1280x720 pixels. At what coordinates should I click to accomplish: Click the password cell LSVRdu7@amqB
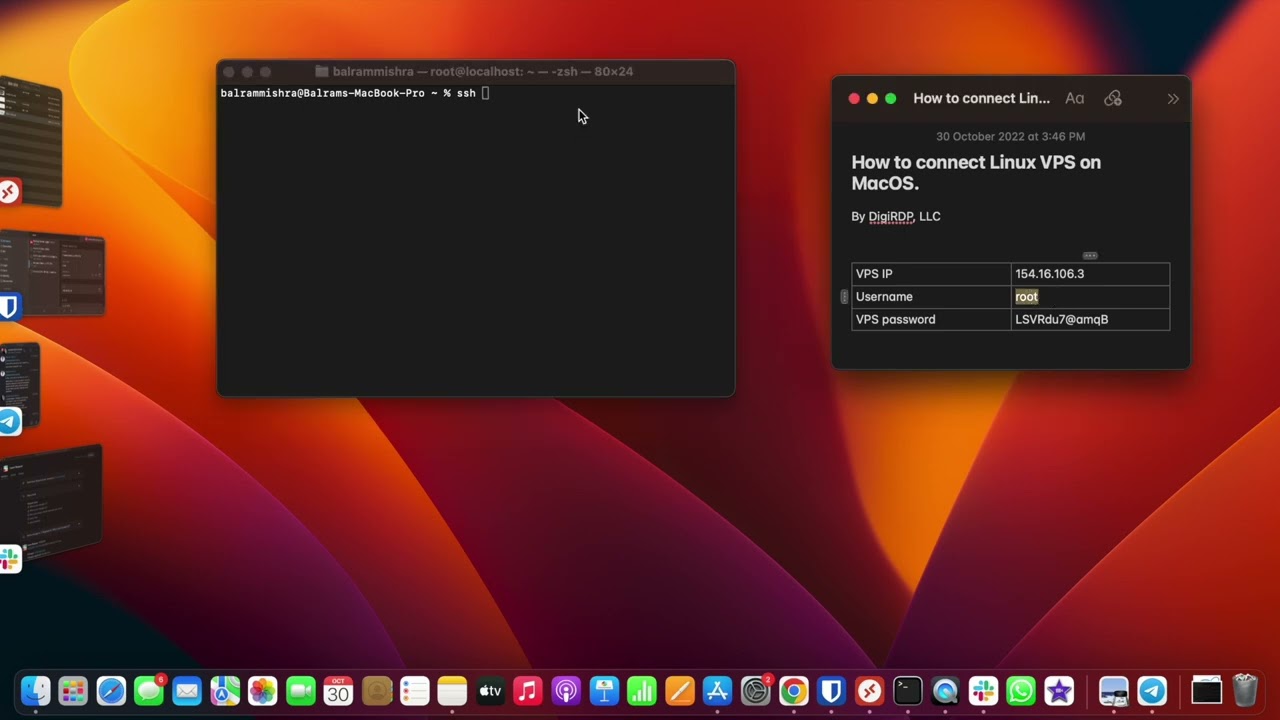(x=1090, y=320)
